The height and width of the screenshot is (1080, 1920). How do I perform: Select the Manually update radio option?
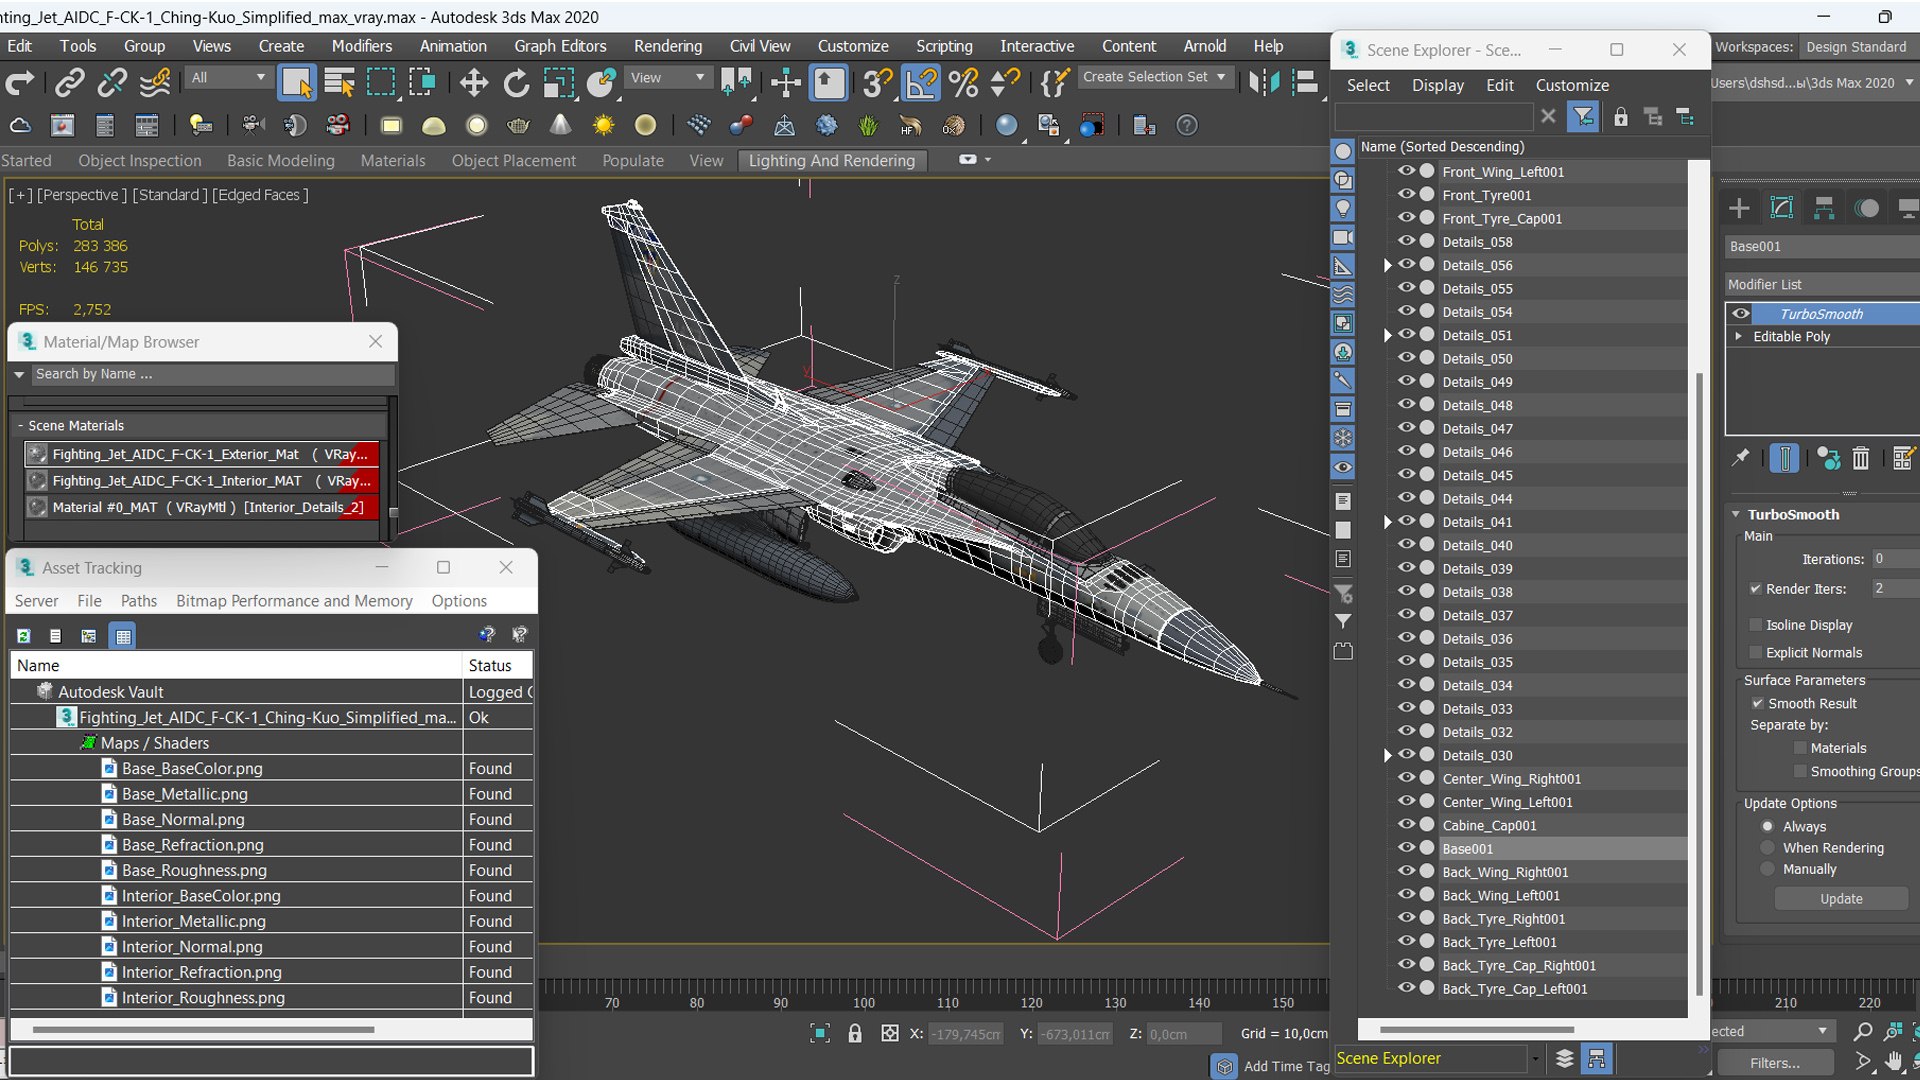(1768, 870)
